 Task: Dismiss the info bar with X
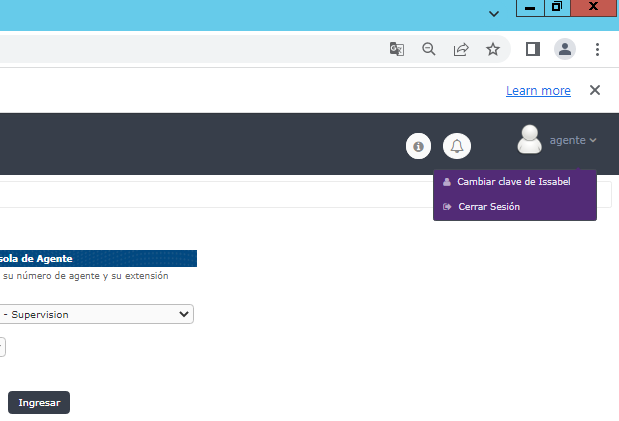tap(595, 90)
